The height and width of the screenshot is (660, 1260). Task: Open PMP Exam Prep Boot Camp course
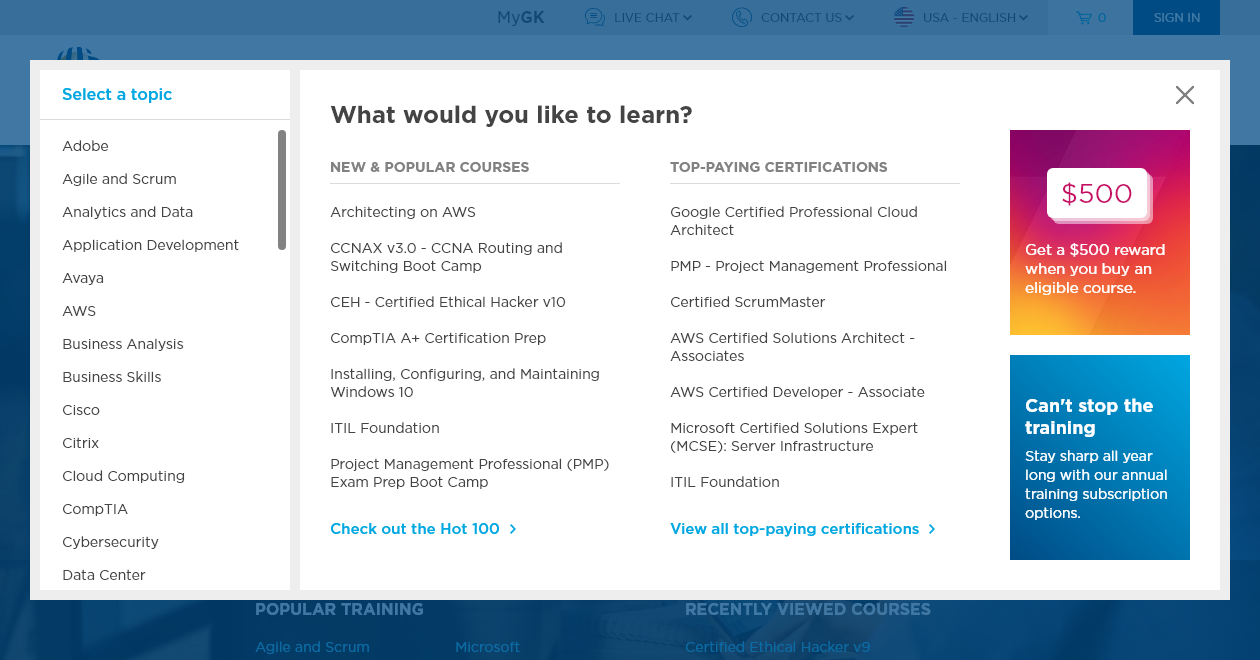click(x=469, y=473)
